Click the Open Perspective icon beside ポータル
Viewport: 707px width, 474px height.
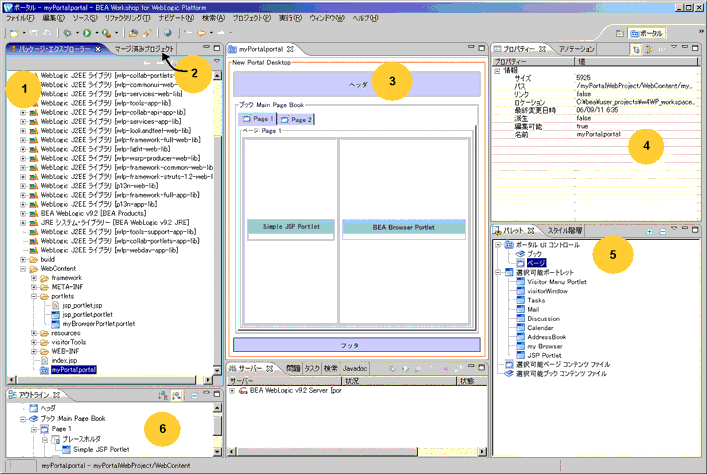(x=620, y=33)
